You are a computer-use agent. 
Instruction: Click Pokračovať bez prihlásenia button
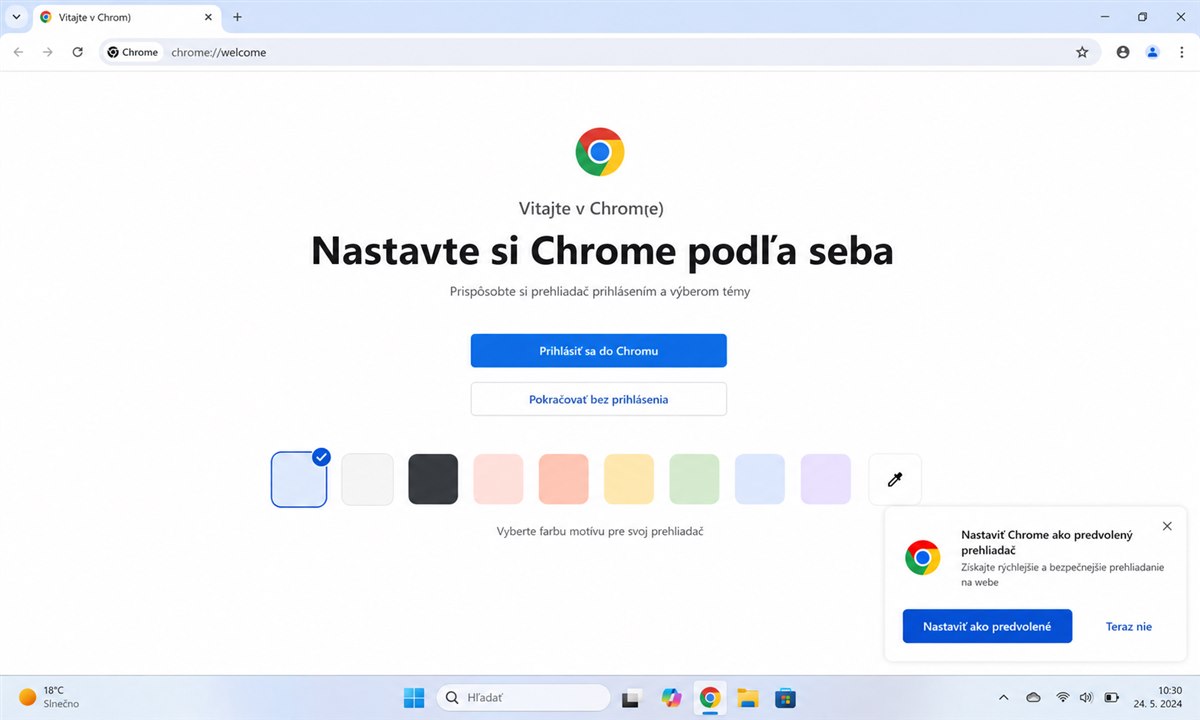(x=598, y=399)
